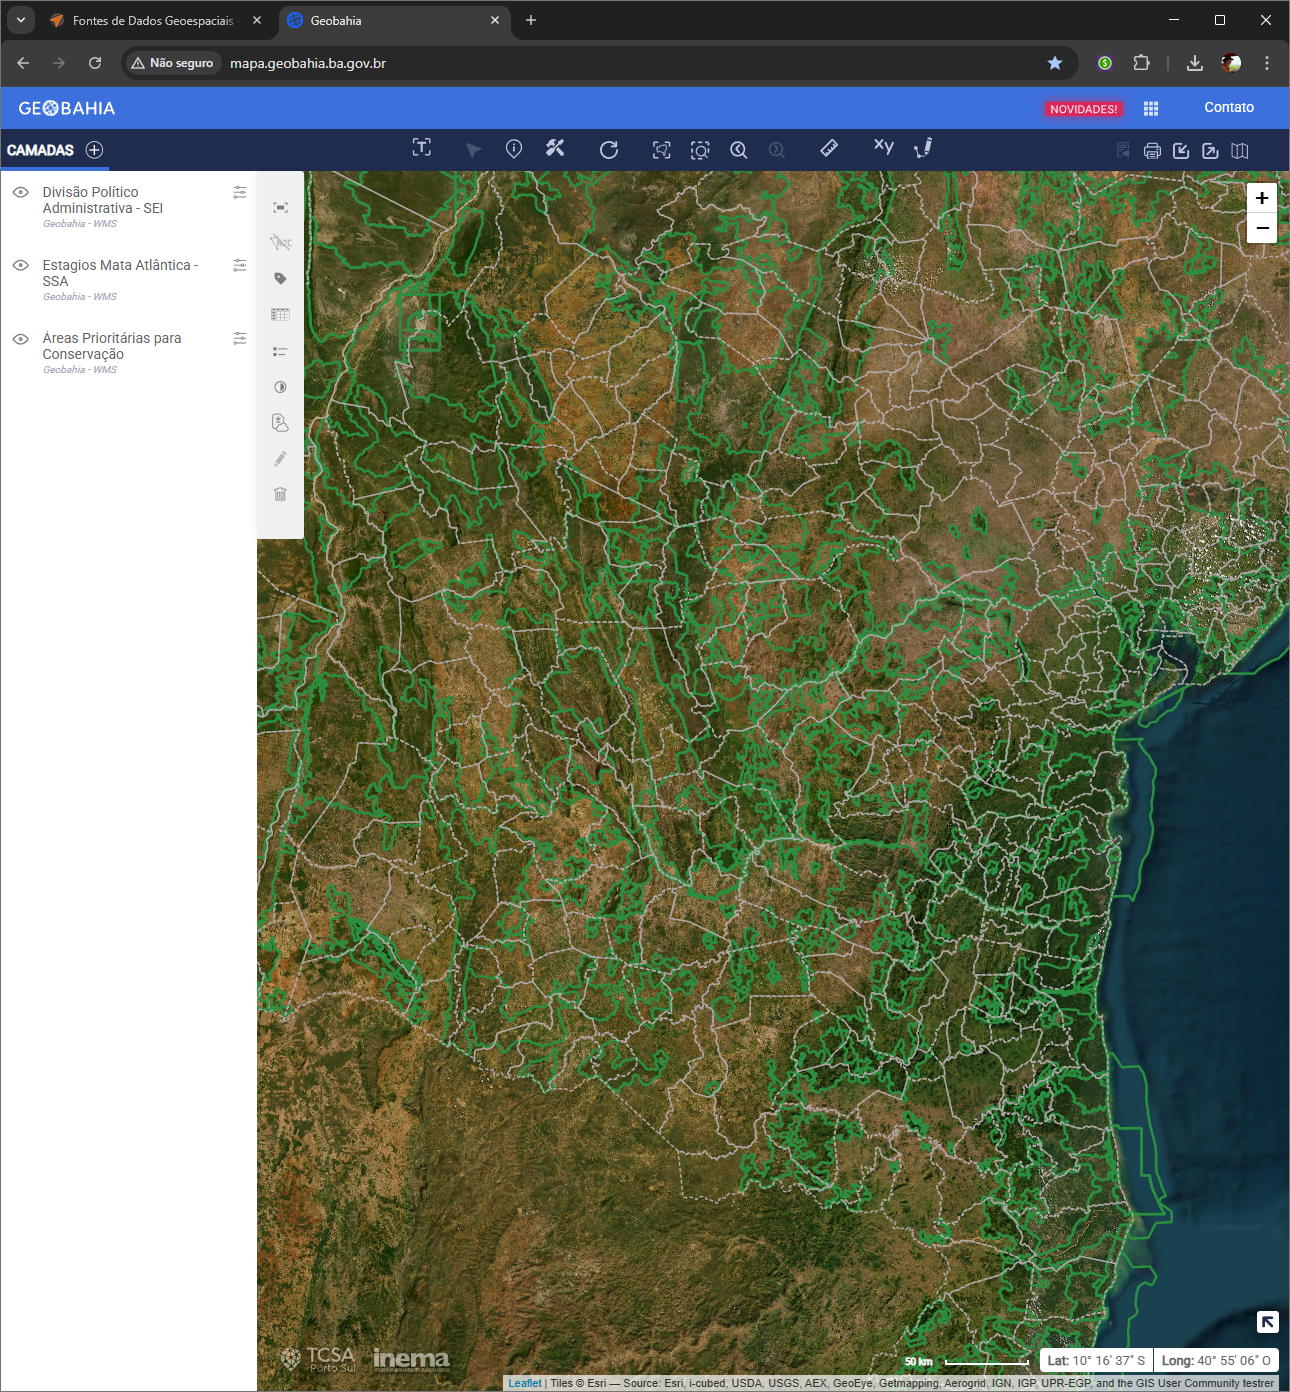
Task: Open the XY coordinates tool
Action: (x=883, y=147)
